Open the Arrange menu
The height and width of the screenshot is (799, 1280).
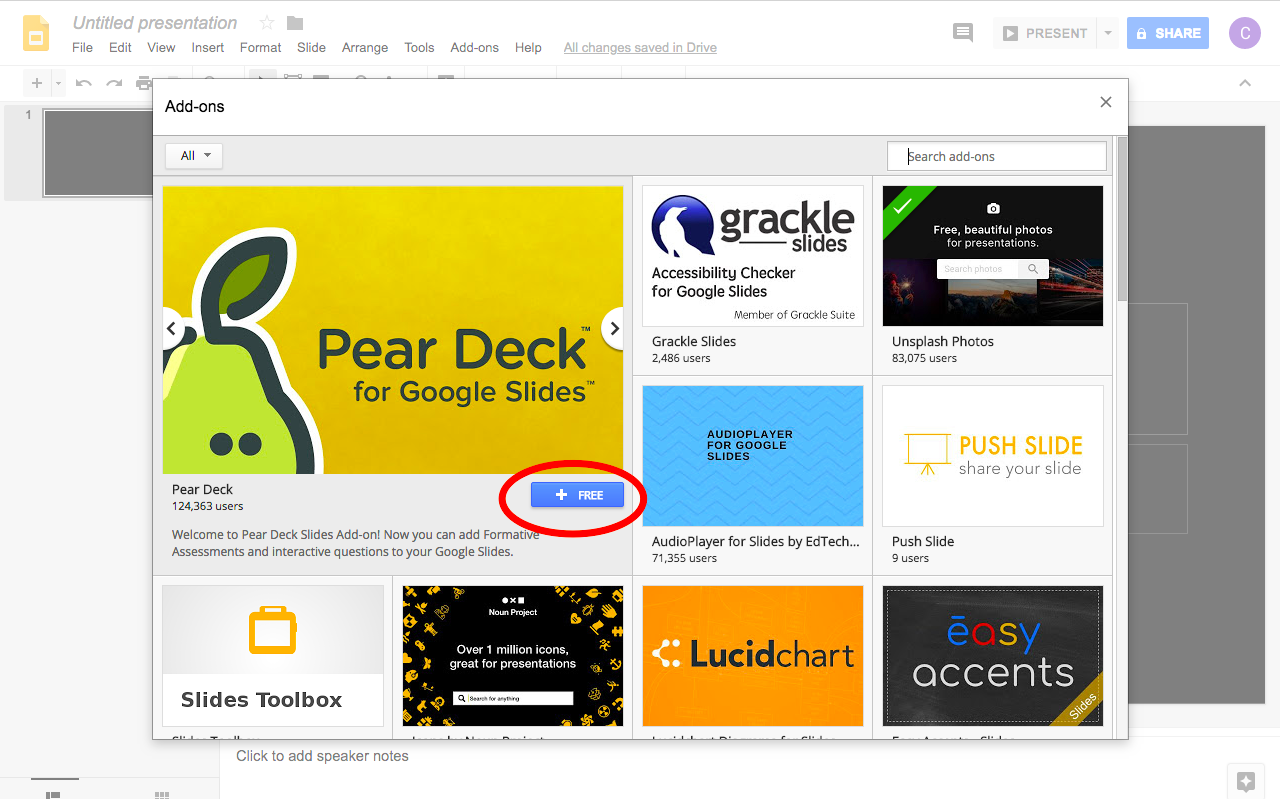[x=365, y=47]
